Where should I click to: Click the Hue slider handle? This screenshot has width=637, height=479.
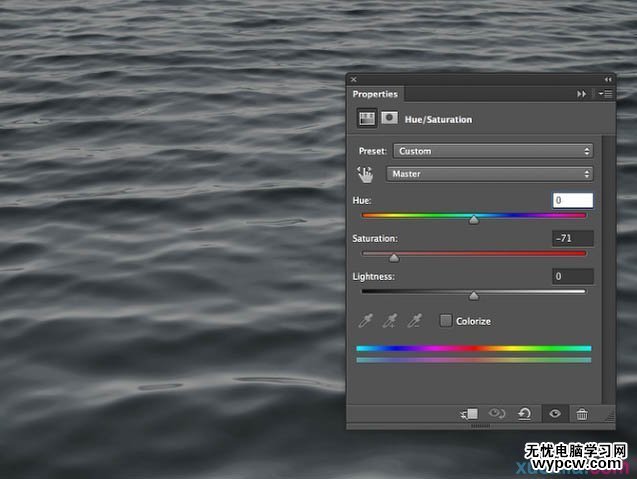pos(474,220)
